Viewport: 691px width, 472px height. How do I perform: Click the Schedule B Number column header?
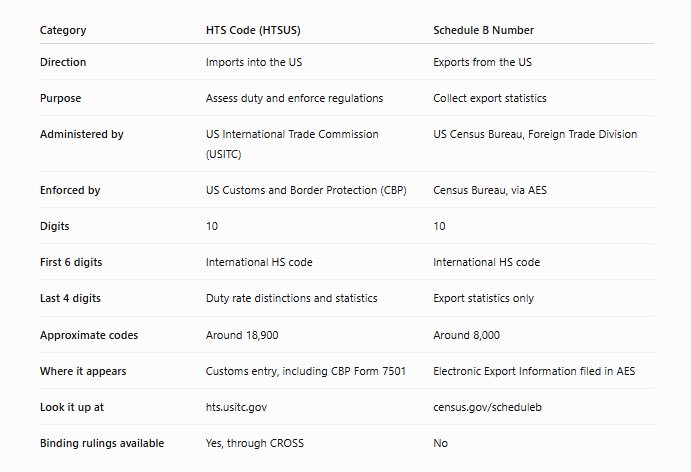(x=483, y=30)
